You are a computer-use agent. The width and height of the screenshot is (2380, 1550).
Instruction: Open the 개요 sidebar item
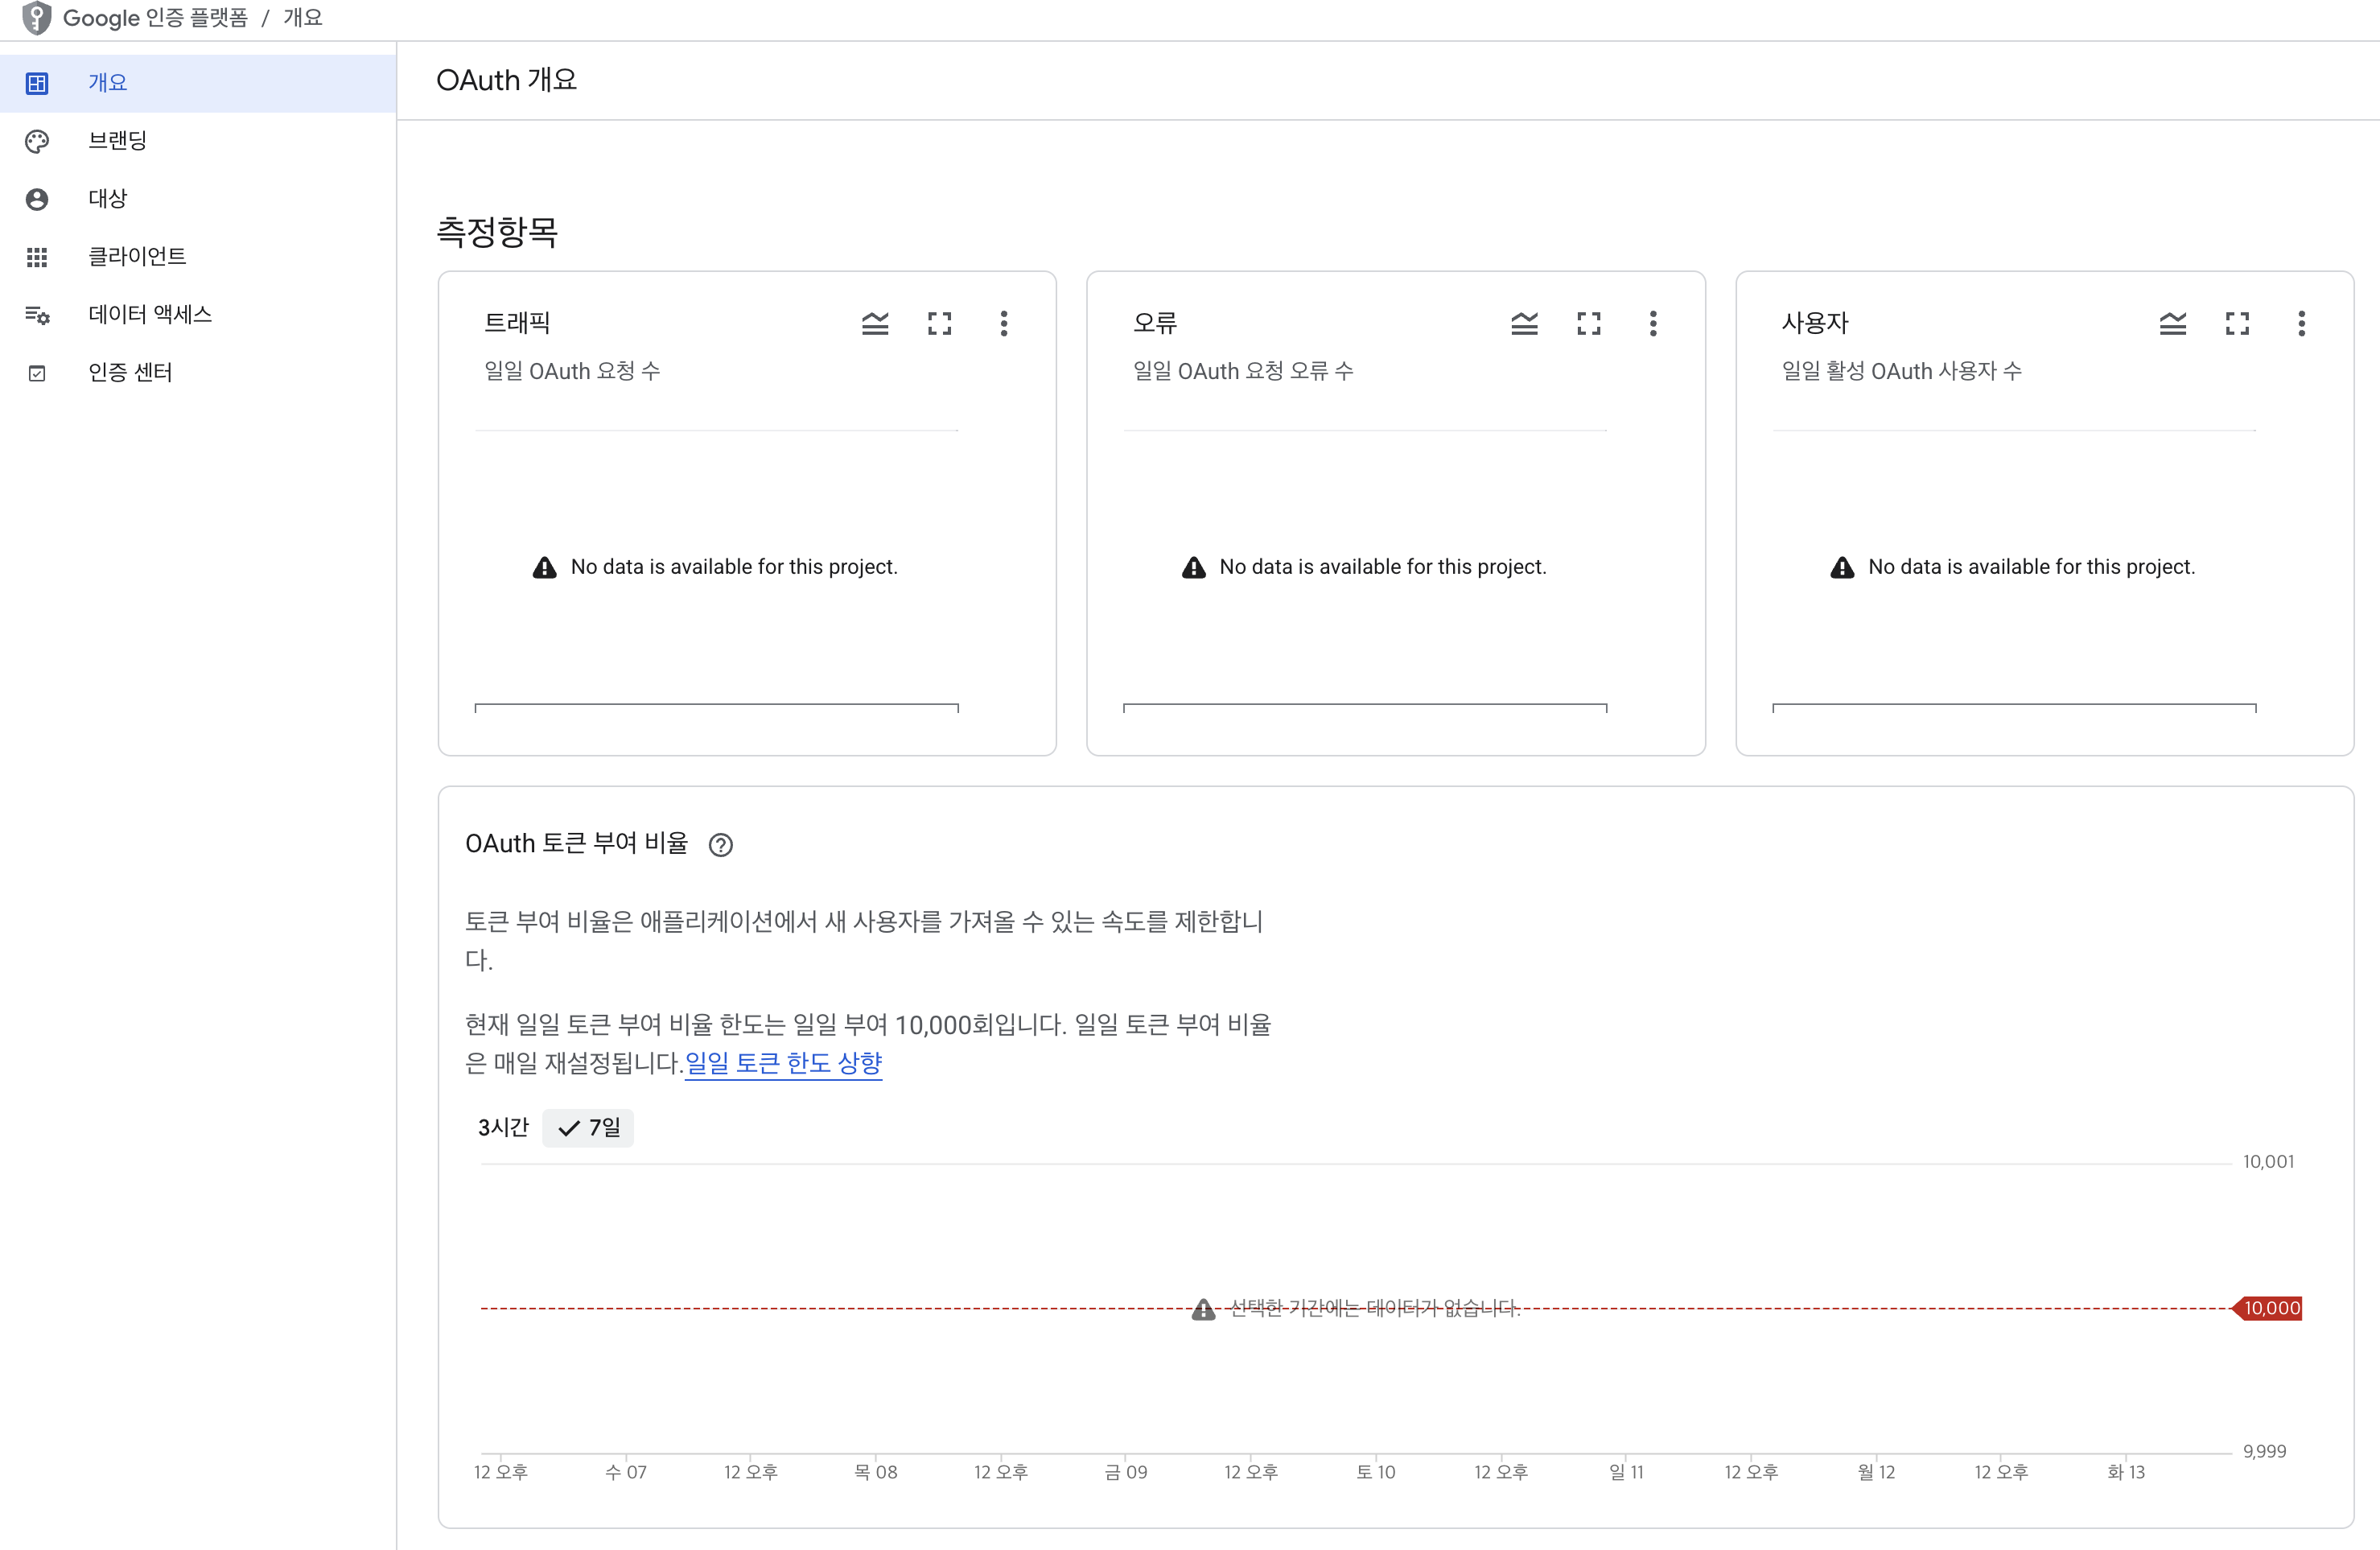coord(198,83)
